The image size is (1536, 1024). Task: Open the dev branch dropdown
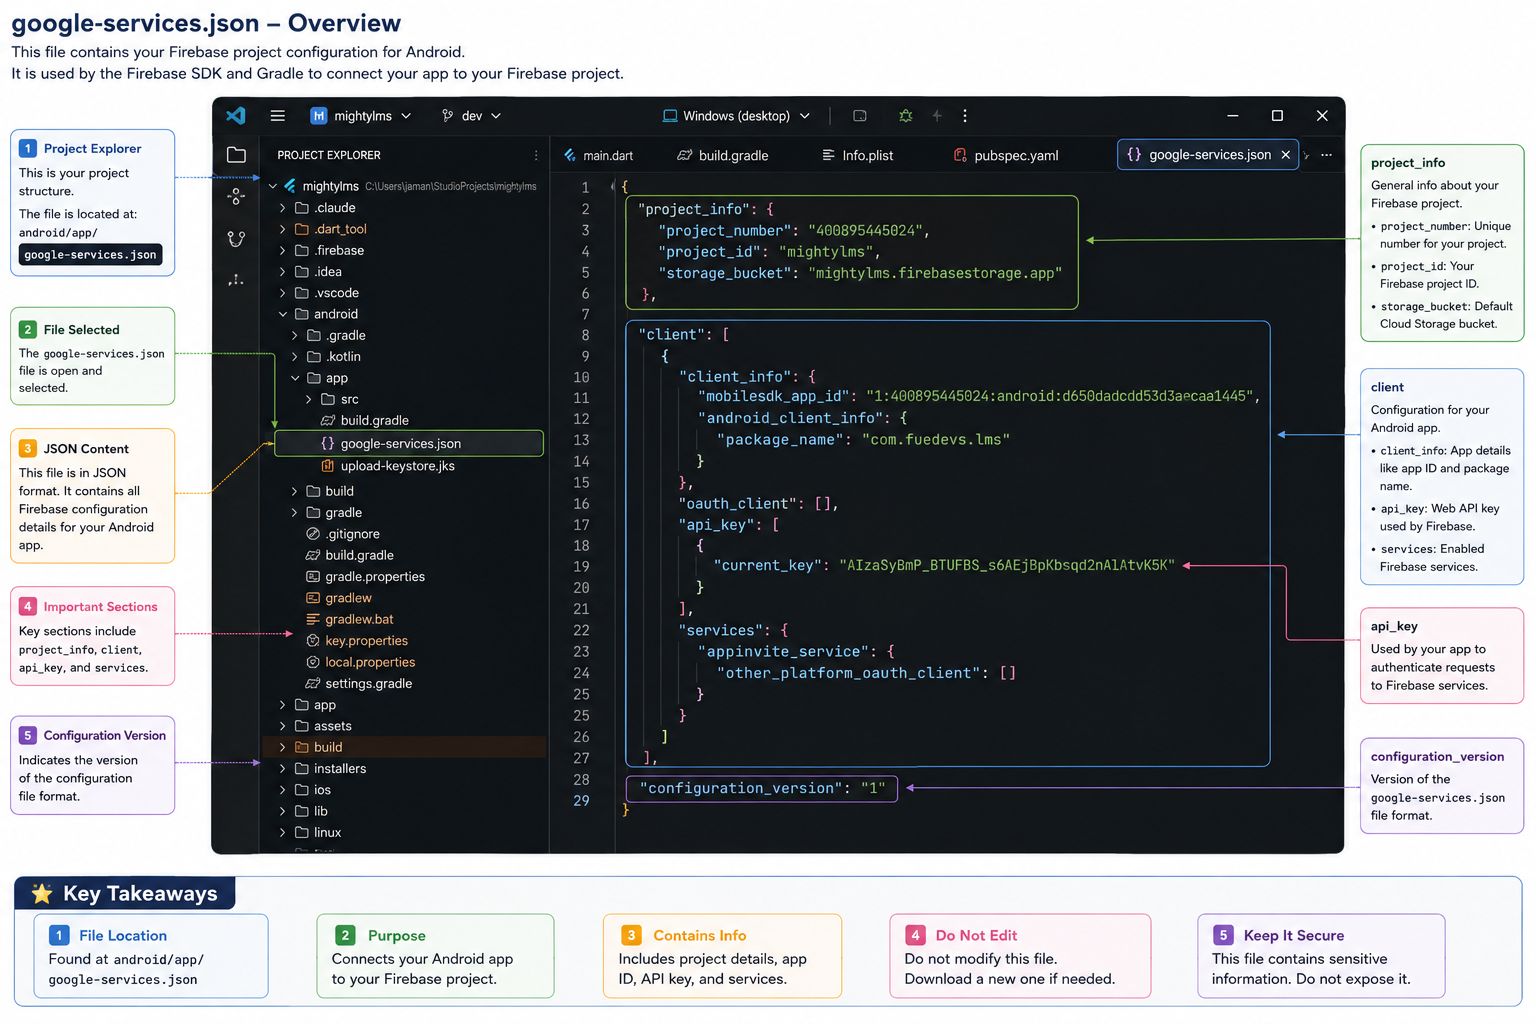point(471,116)
